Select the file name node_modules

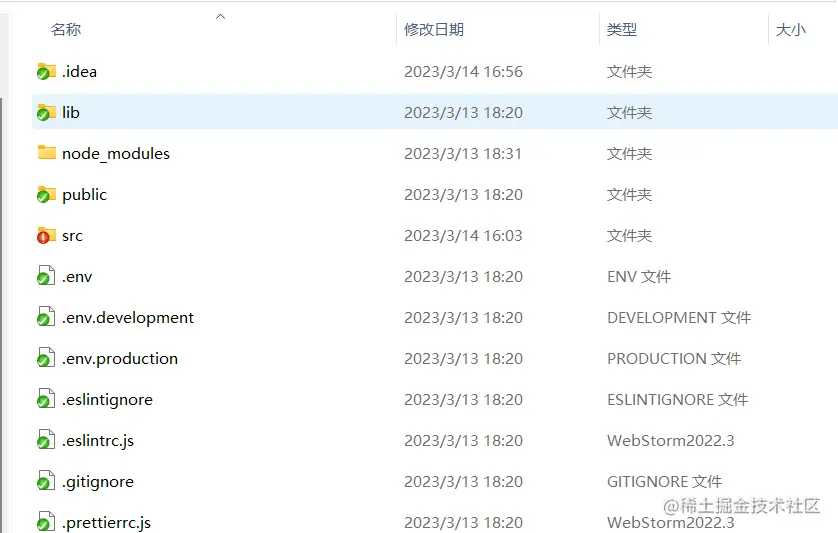click(116, 153)
